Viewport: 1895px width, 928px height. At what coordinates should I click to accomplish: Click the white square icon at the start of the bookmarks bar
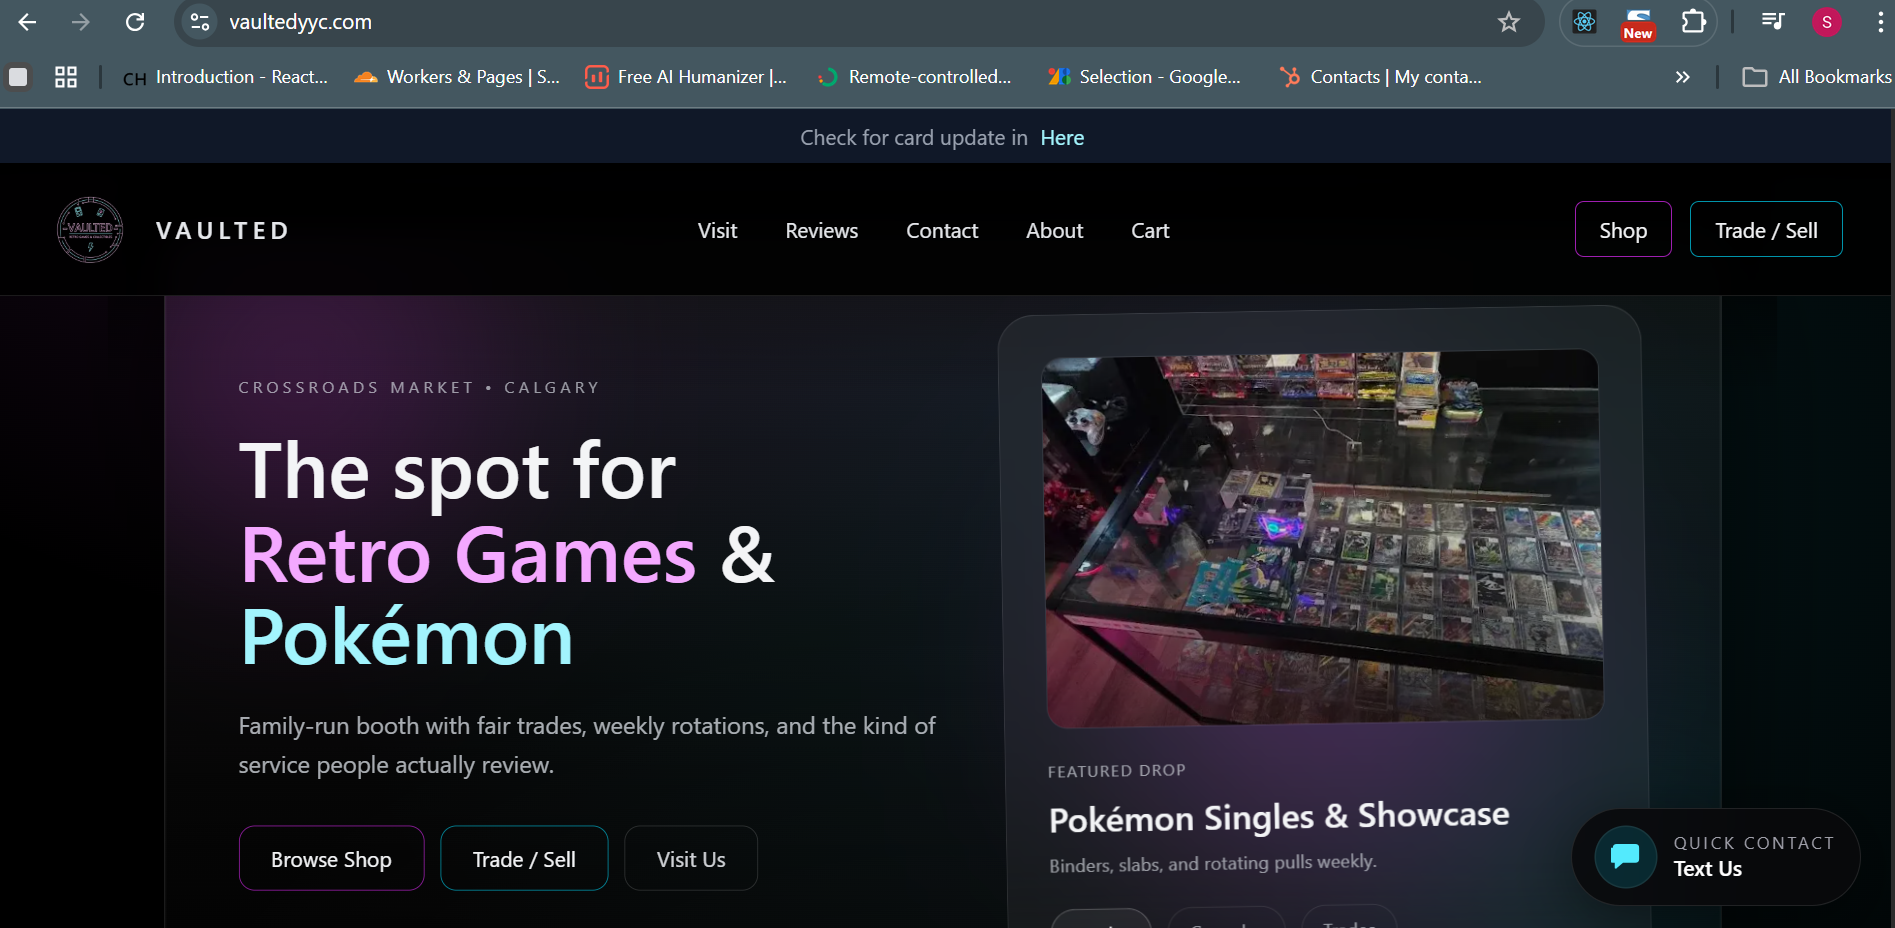[x=18, y=77]
